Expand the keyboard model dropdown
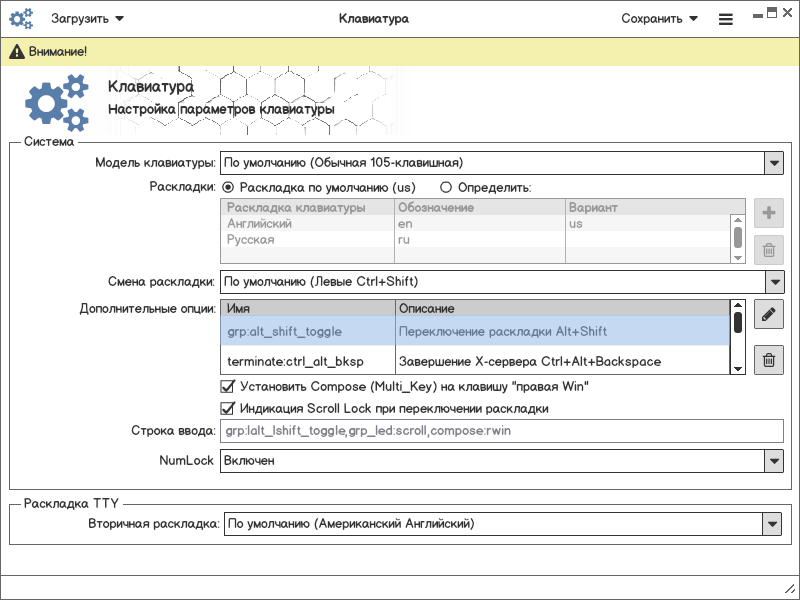This screenshot has height=600, width=800. click(773, 162)
